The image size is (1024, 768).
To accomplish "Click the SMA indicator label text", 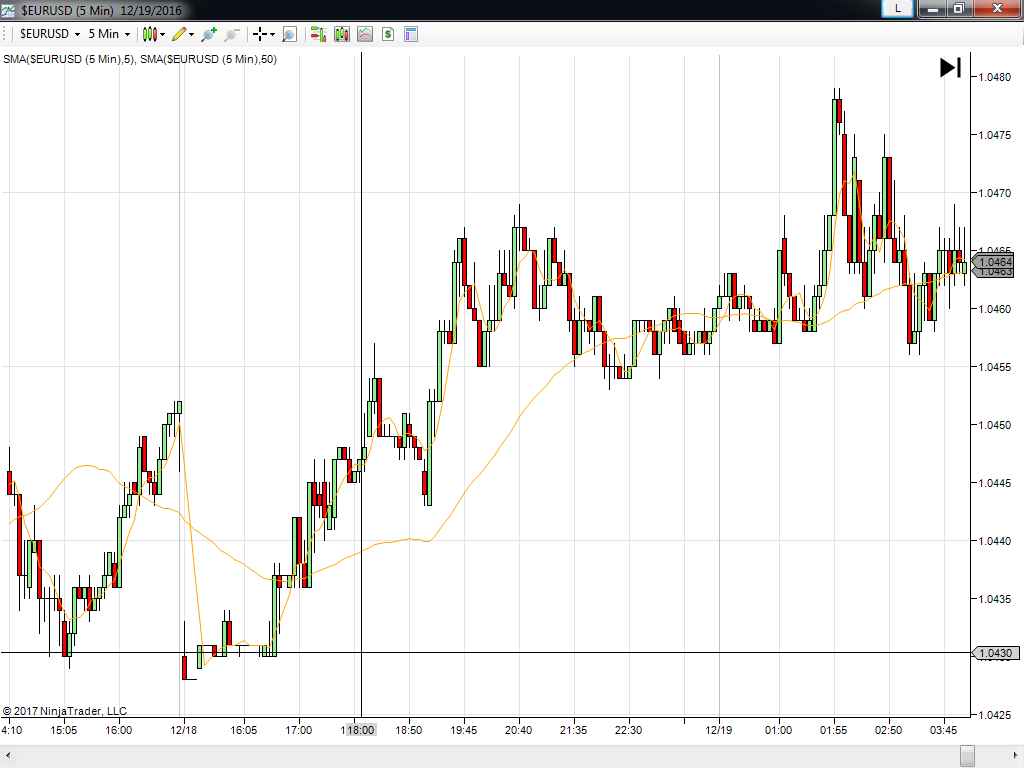I will pos(140,59).
